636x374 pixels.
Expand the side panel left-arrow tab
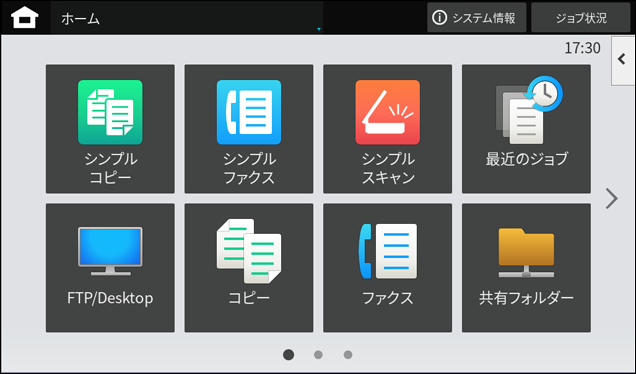pos(623,60)
